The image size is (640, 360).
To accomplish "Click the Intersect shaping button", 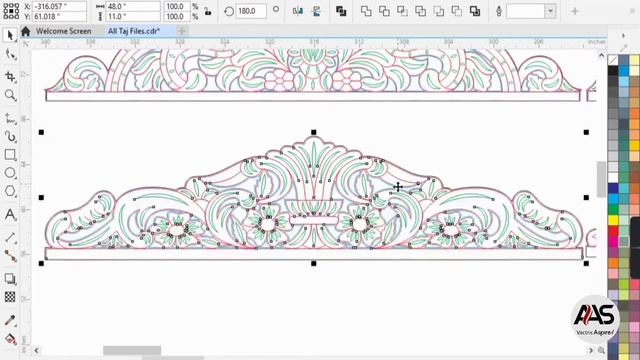I will click(x=402, y=11).
